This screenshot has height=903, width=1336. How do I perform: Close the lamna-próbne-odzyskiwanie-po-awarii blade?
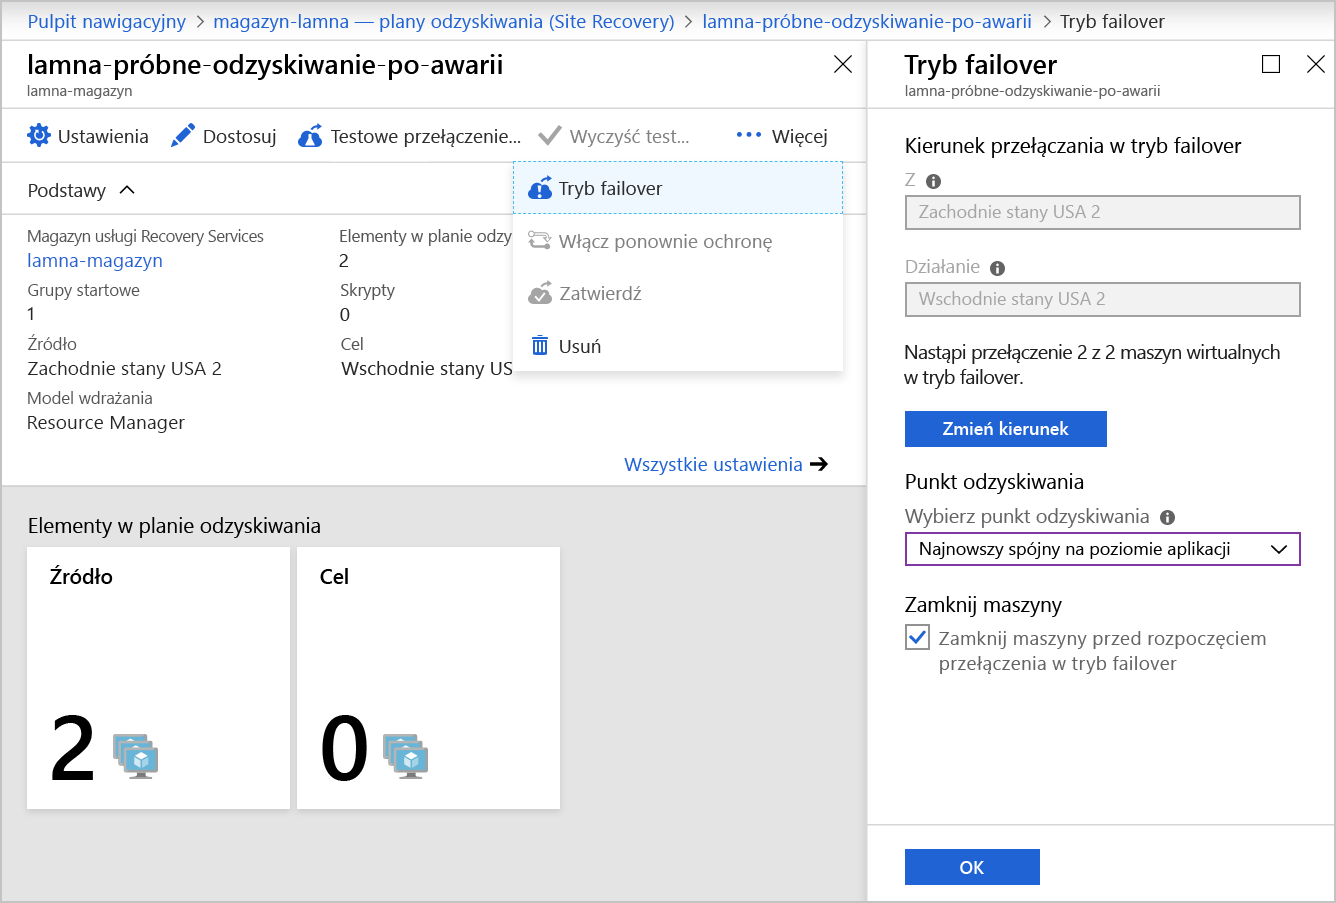(x=843, y=64)
